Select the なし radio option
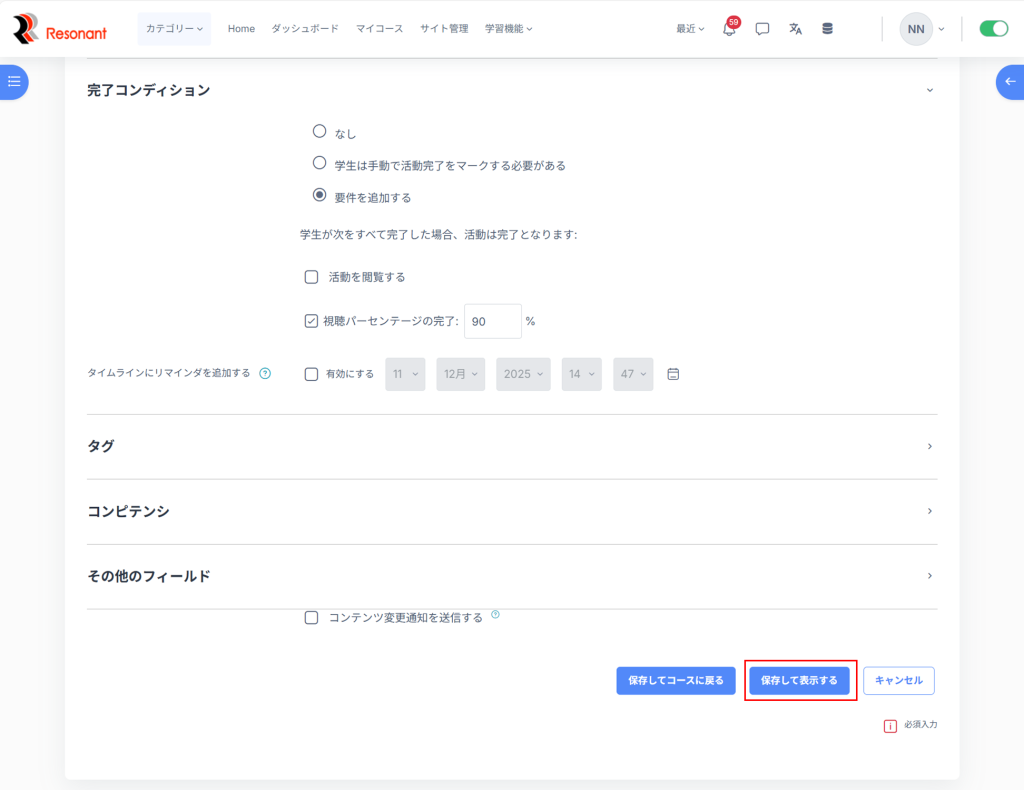This screenshot has width=1024, height=790. pos(320,131)
